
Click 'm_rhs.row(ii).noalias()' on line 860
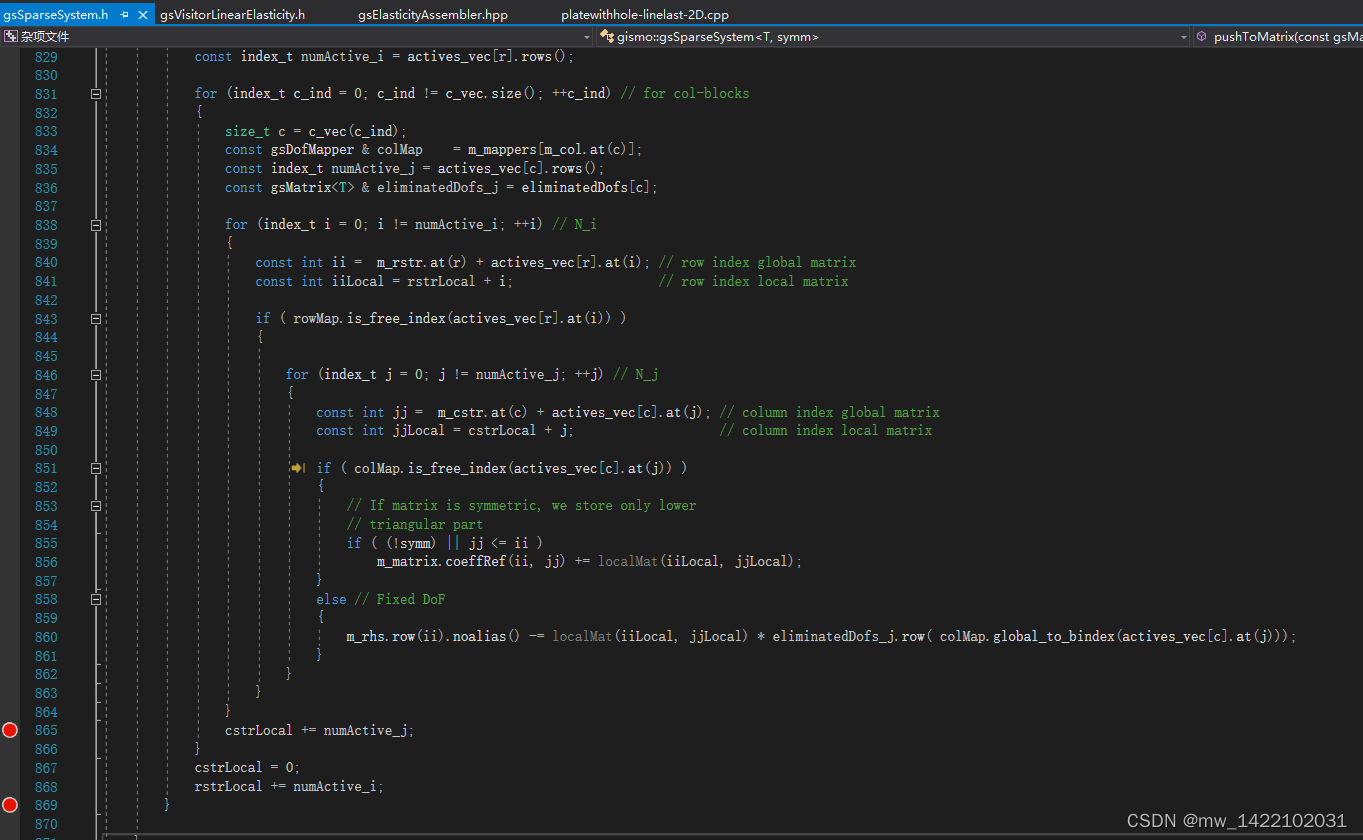click(434, 637)
